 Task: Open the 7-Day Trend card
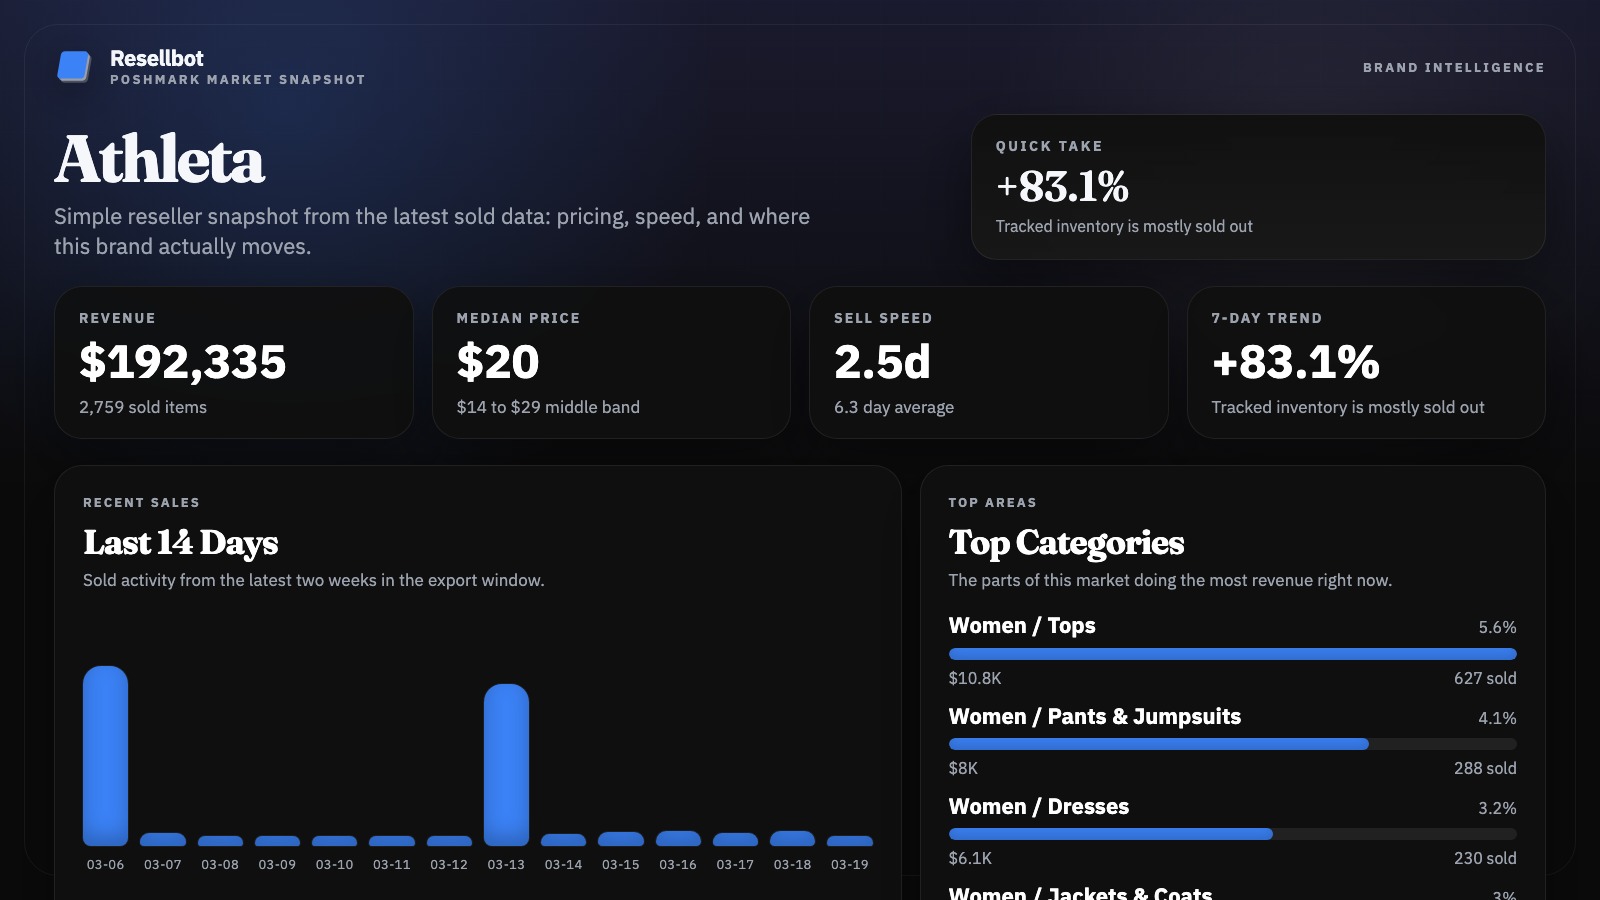(1365, 362)
